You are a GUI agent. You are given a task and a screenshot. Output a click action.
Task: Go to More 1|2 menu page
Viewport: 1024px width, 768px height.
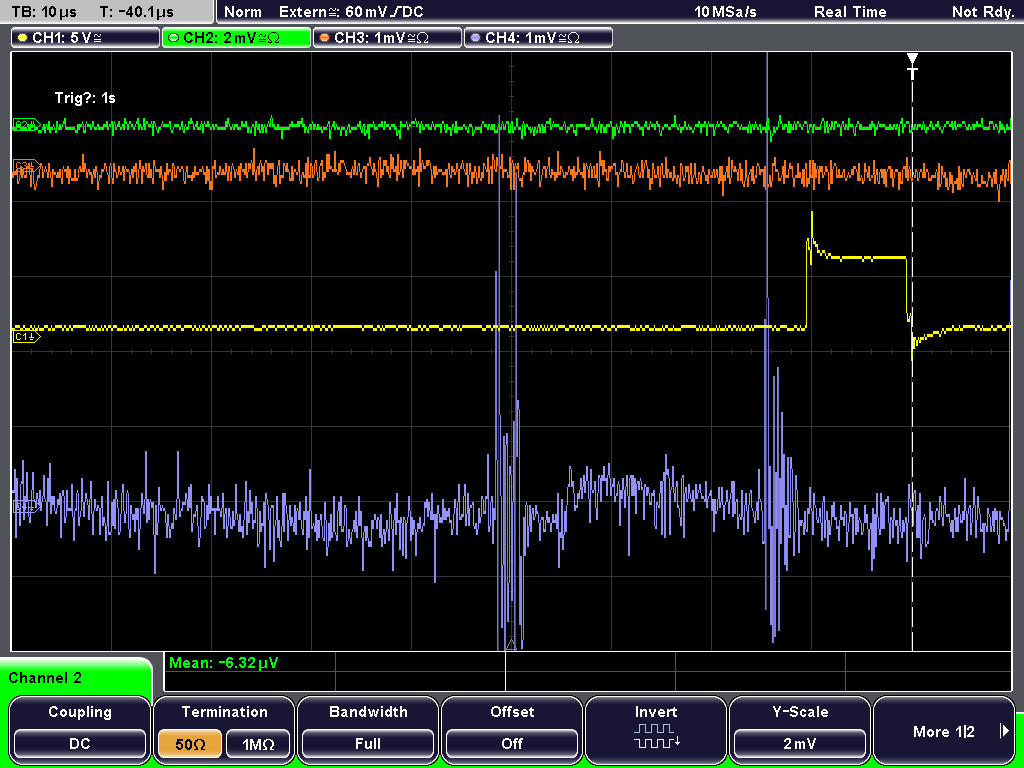point(944,731)
